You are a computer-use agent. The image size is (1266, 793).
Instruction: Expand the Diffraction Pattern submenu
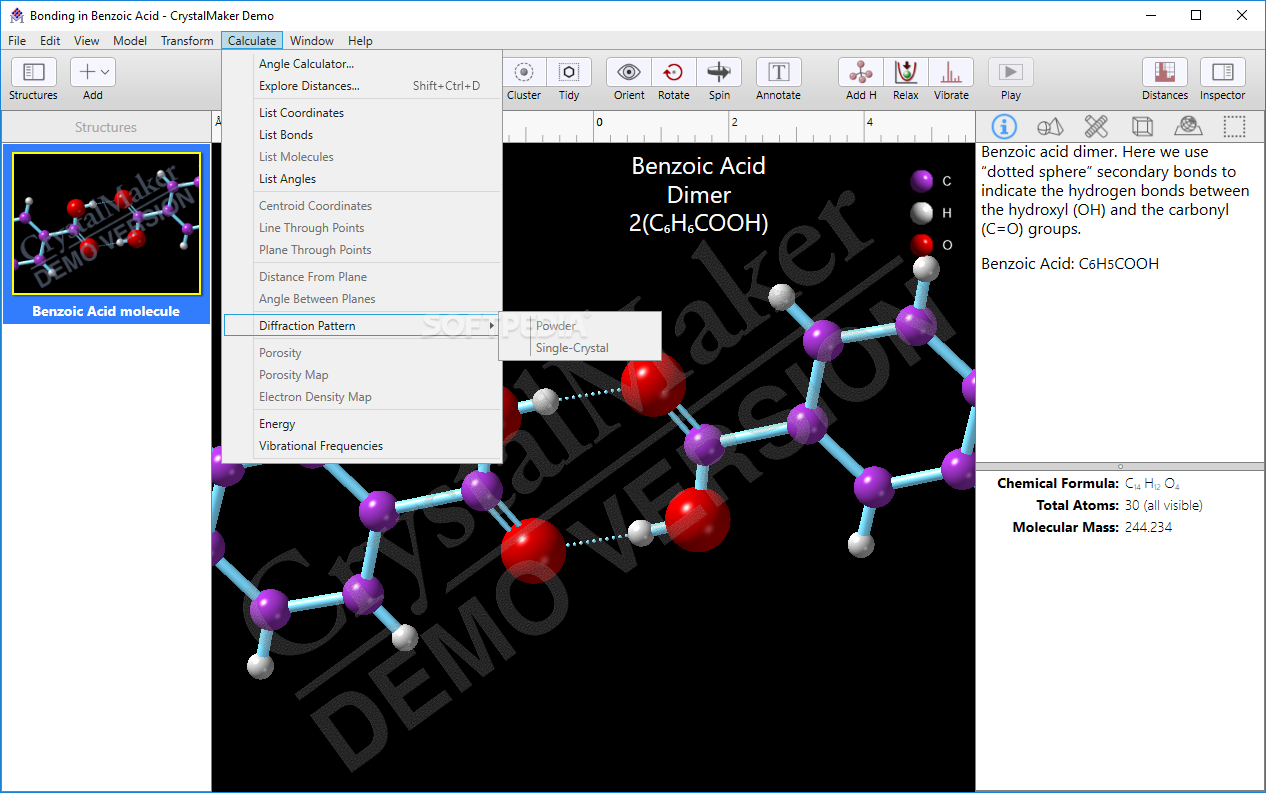tap(362, 326)
